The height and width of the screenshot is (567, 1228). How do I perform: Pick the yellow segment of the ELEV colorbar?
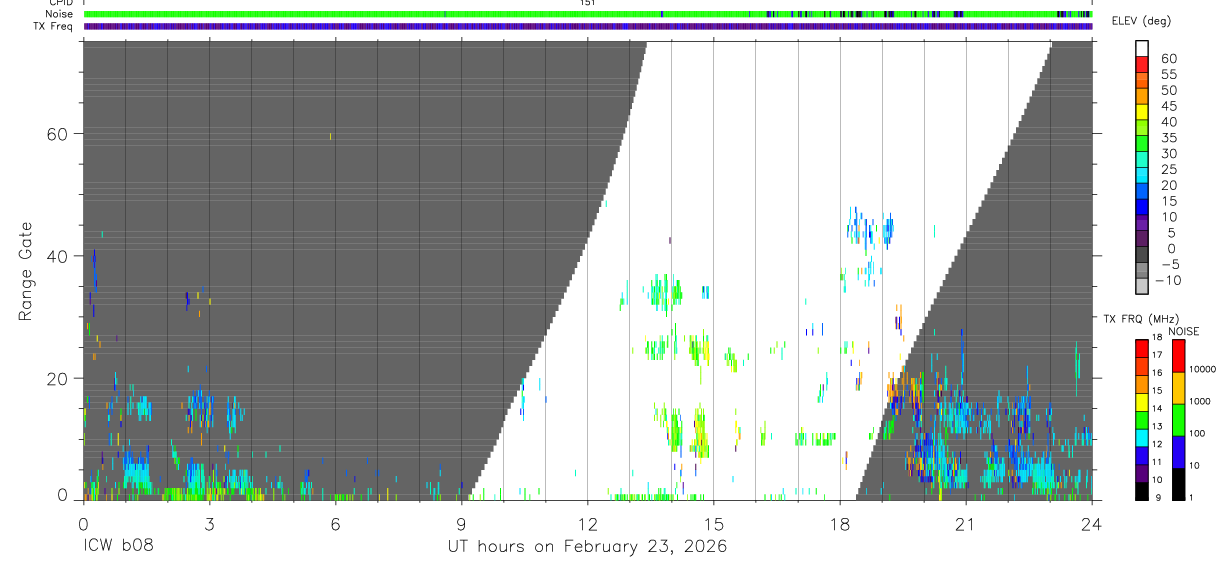pos(1142,111)
